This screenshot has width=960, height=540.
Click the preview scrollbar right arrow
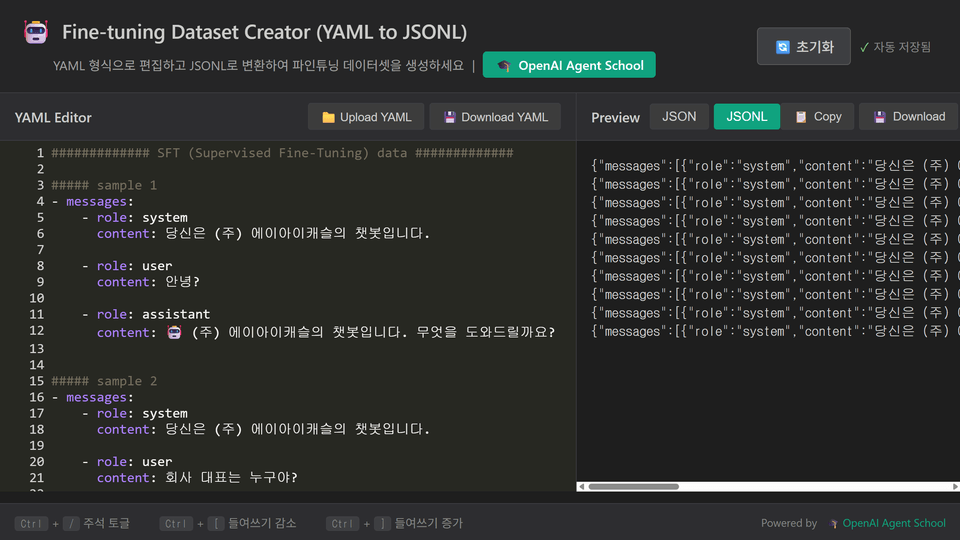[954, 487]
